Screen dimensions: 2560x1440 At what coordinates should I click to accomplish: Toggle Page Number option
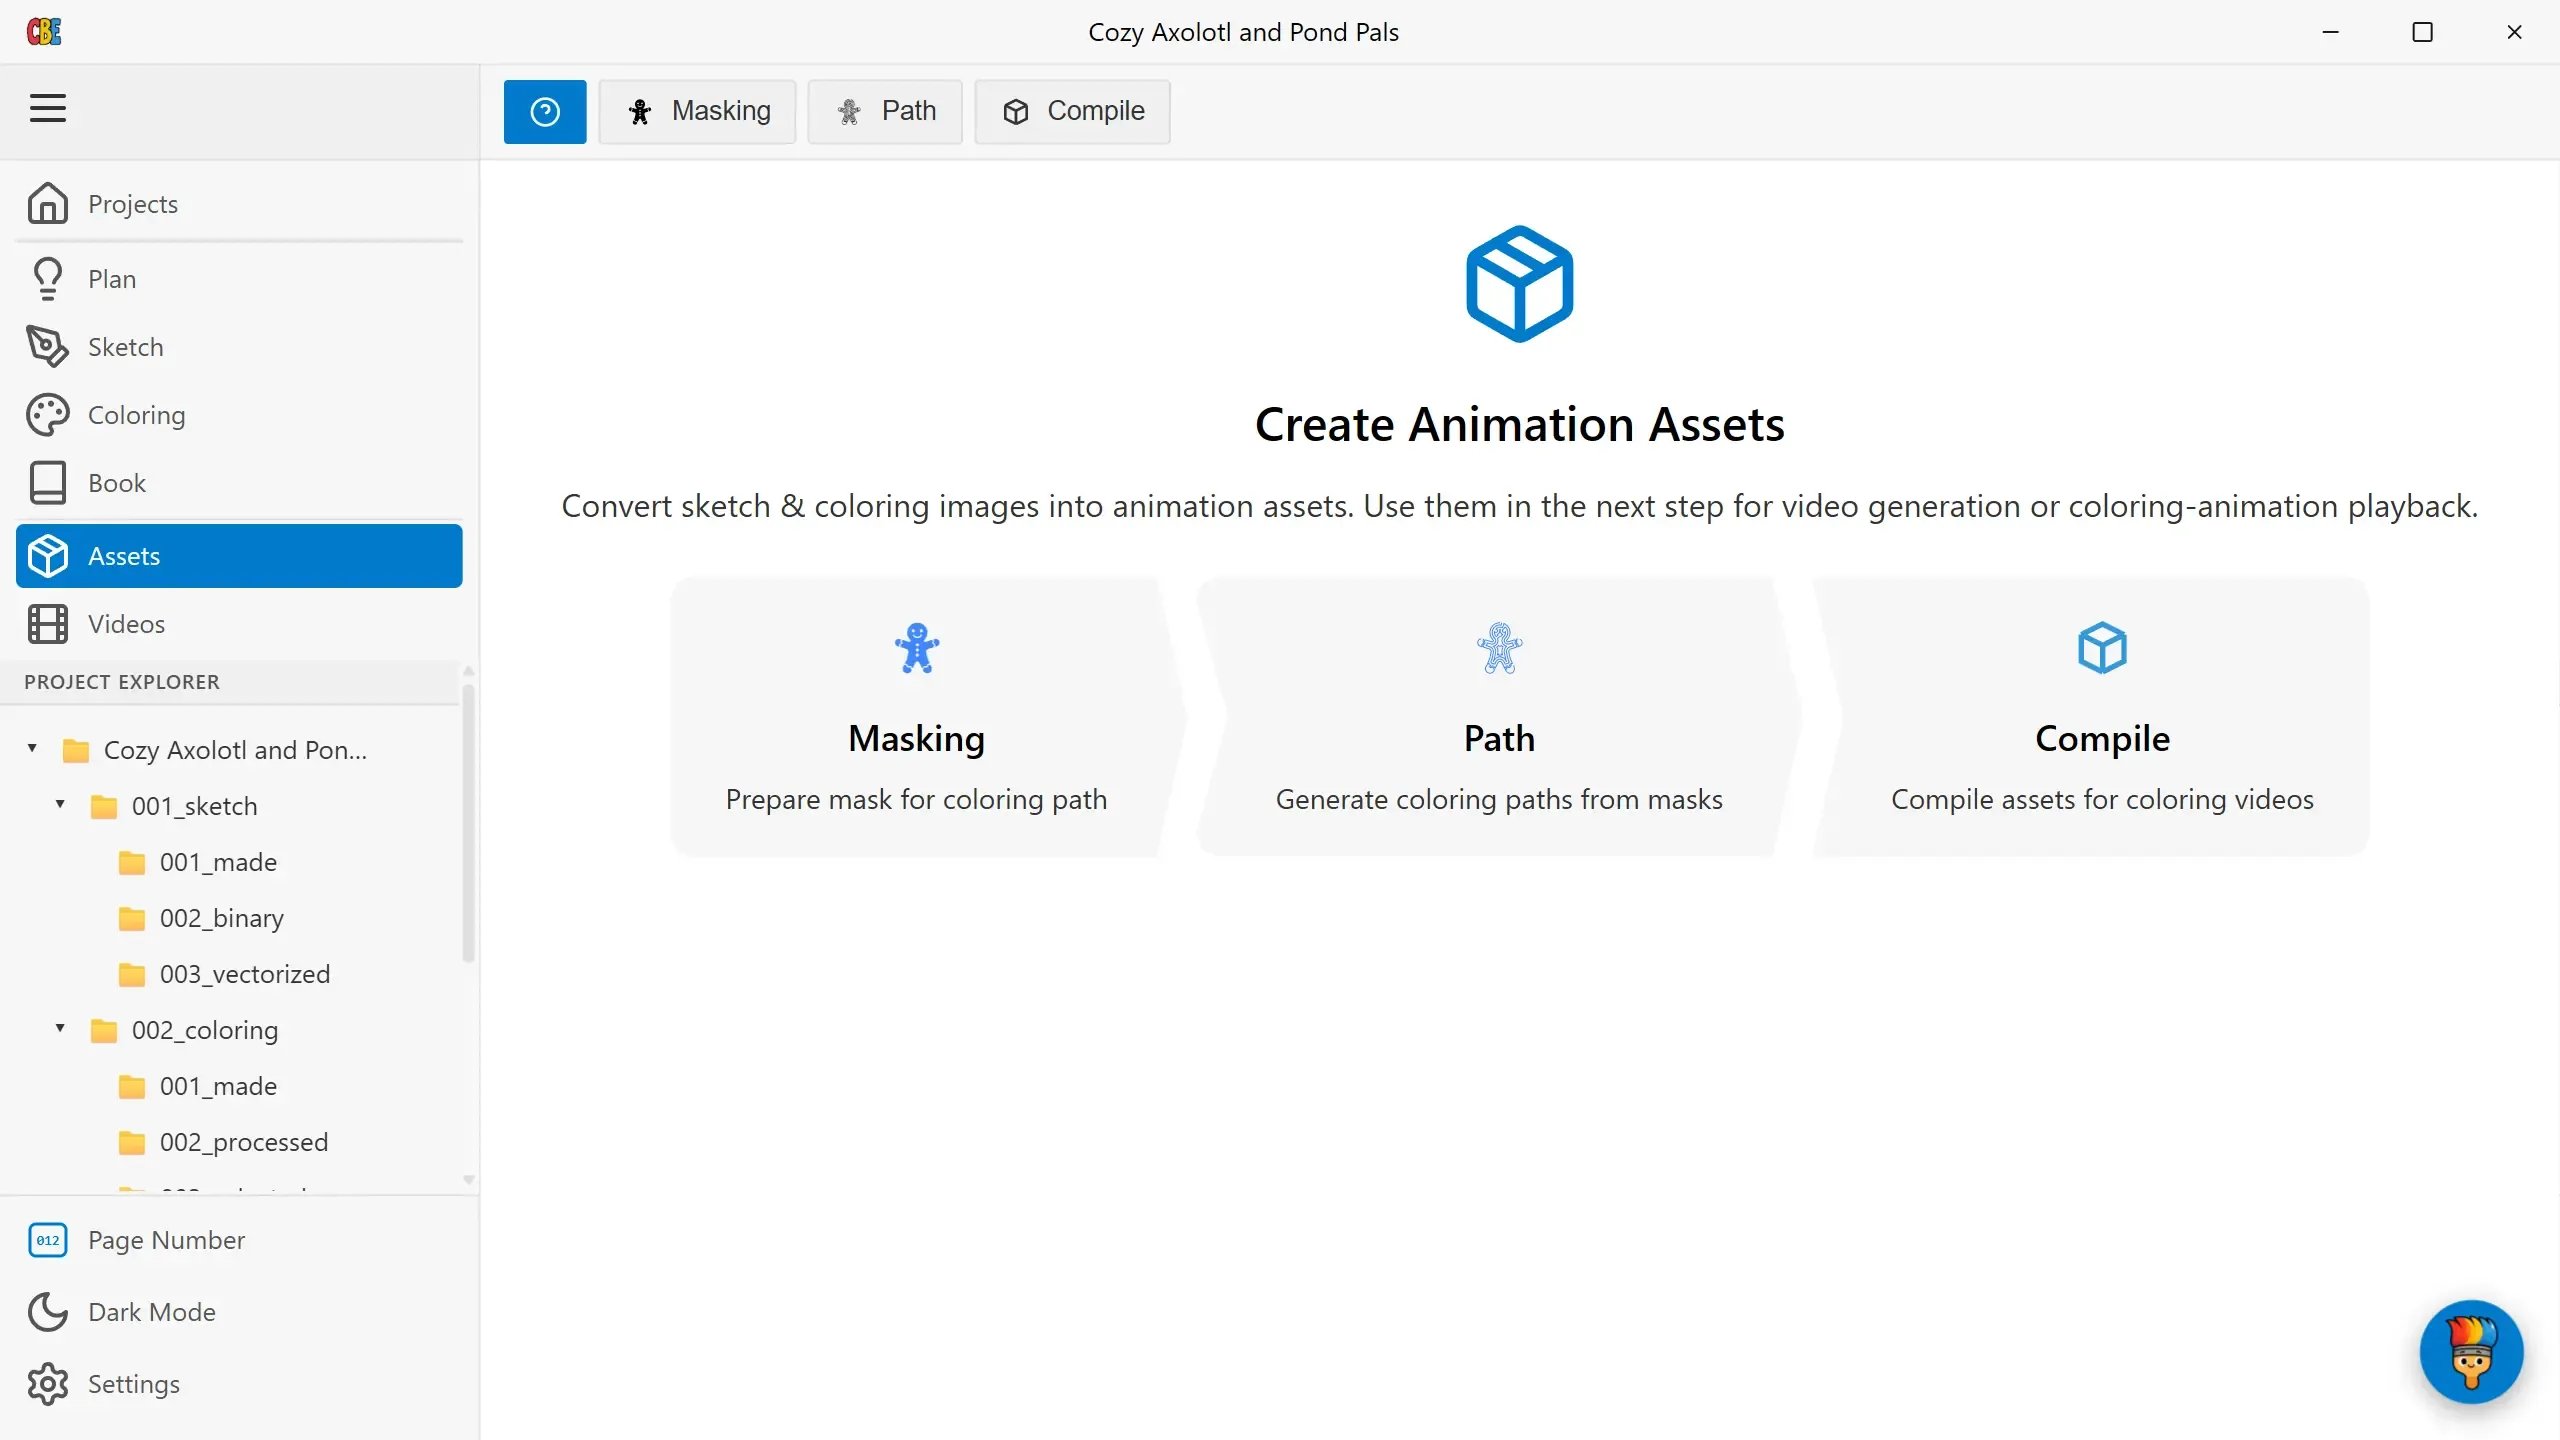pos(166,1240)
